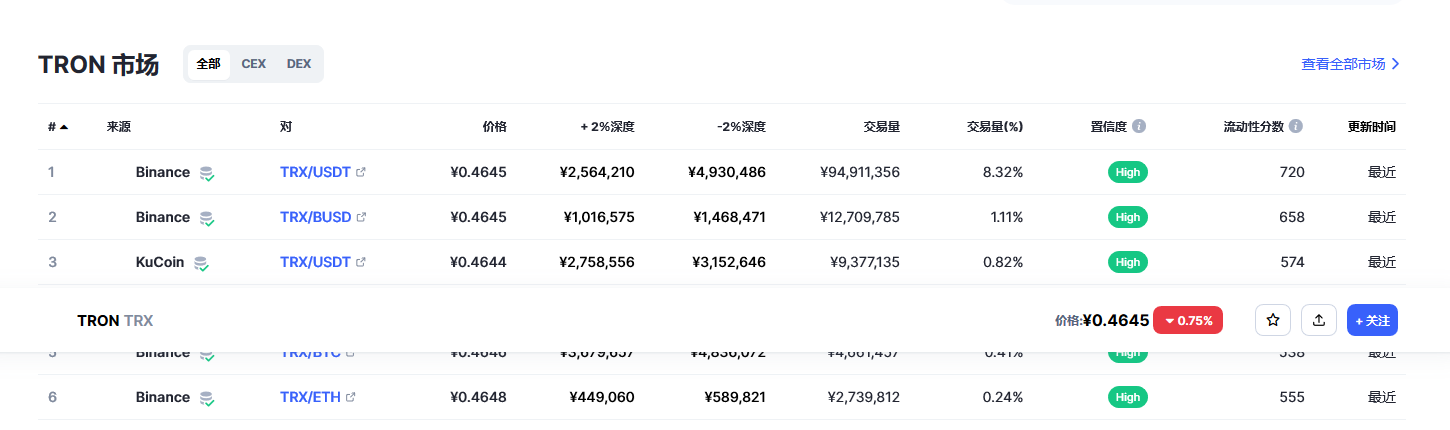Open the Binance TRX/USDT pair link
This screenshot has width=1450, height=430.
point(315,172)
